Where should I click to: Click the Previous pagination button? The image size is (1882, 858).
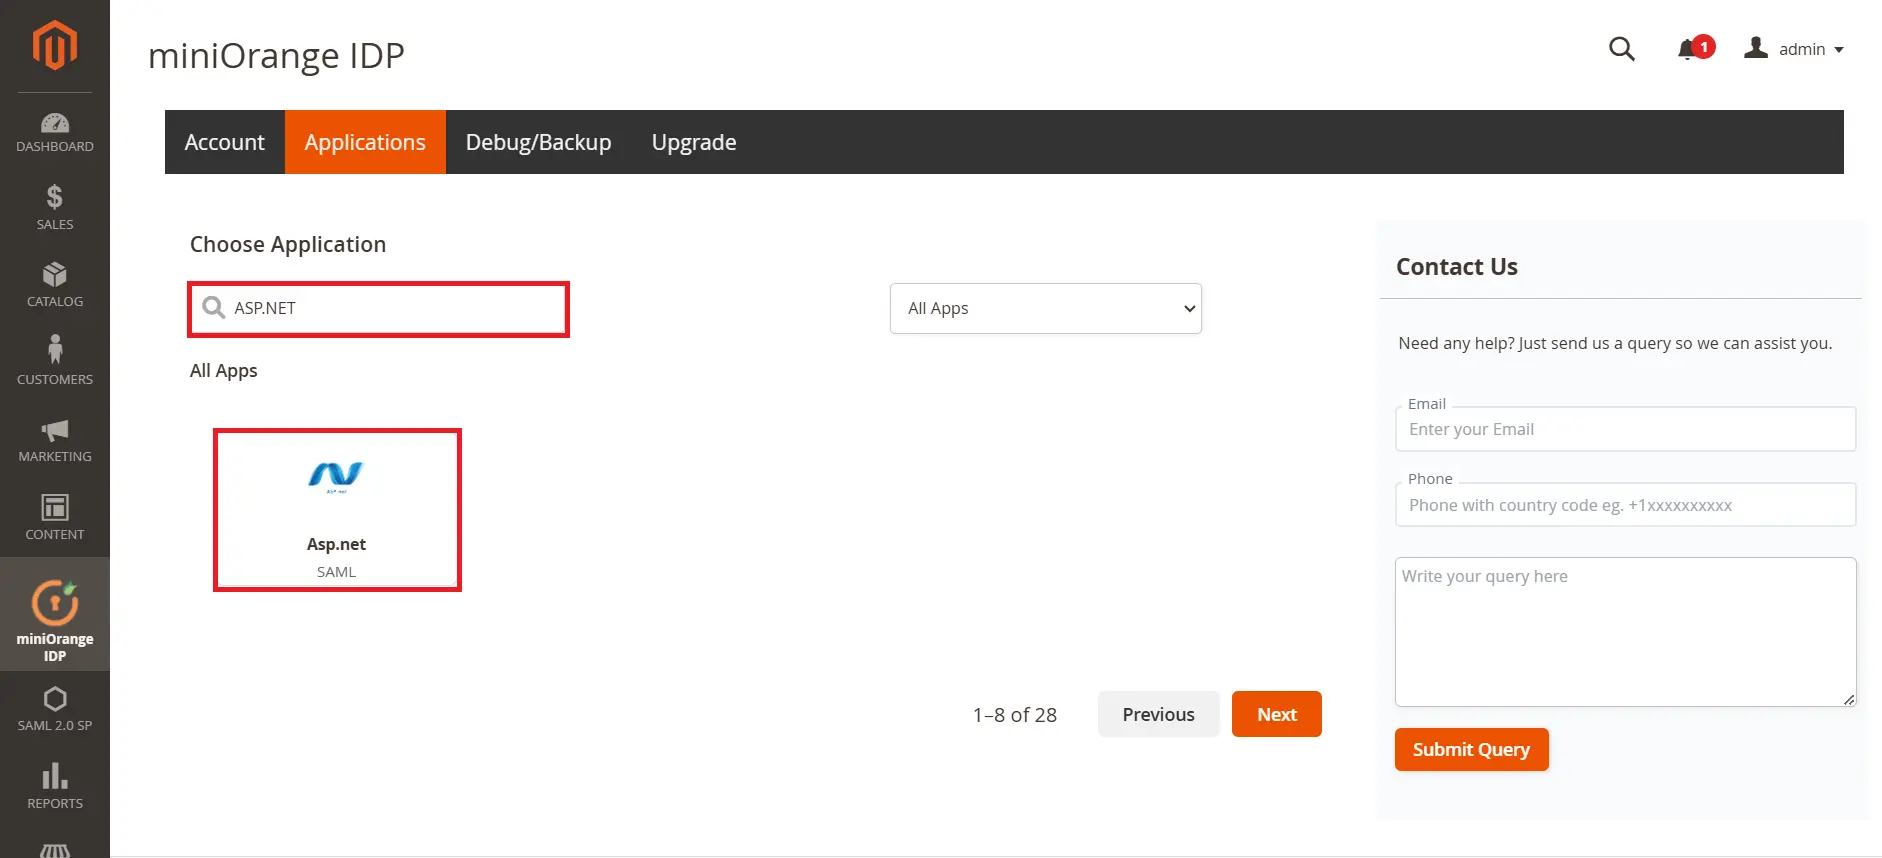pos(1158,714)
